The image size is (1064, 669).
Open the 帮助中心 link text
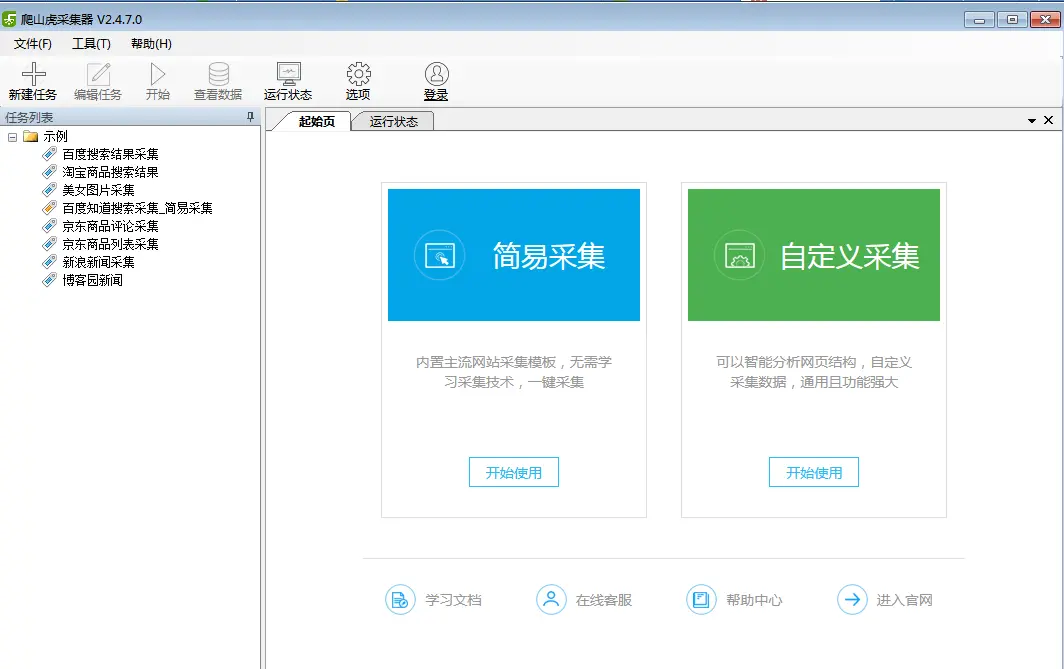tap(754, 600)
